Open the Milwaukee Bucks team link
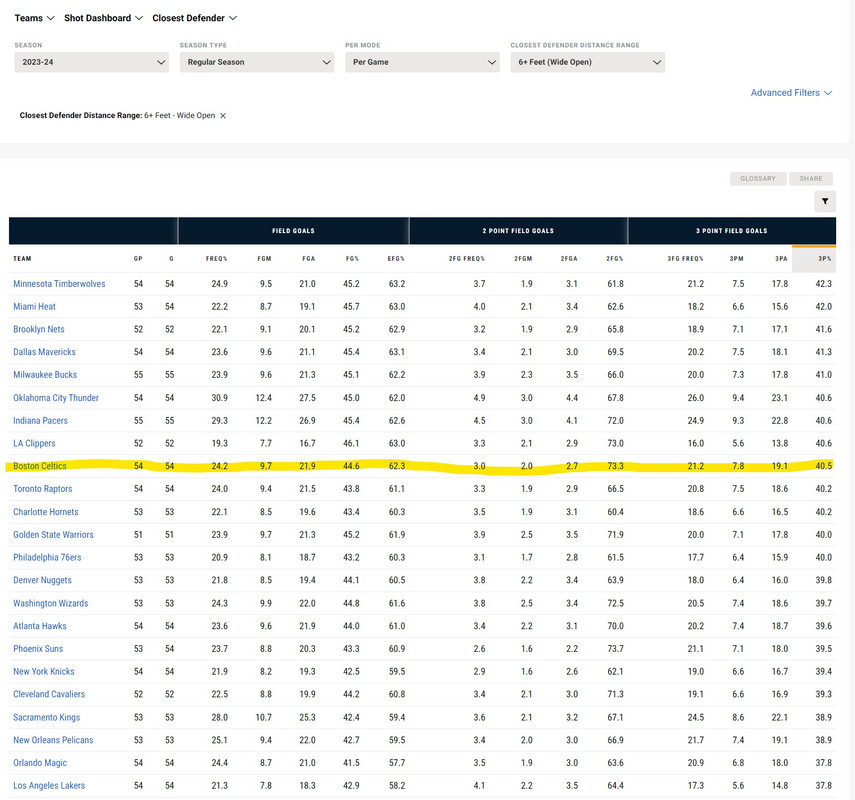Viewport: 855px width, 800px height. point(45,375)
